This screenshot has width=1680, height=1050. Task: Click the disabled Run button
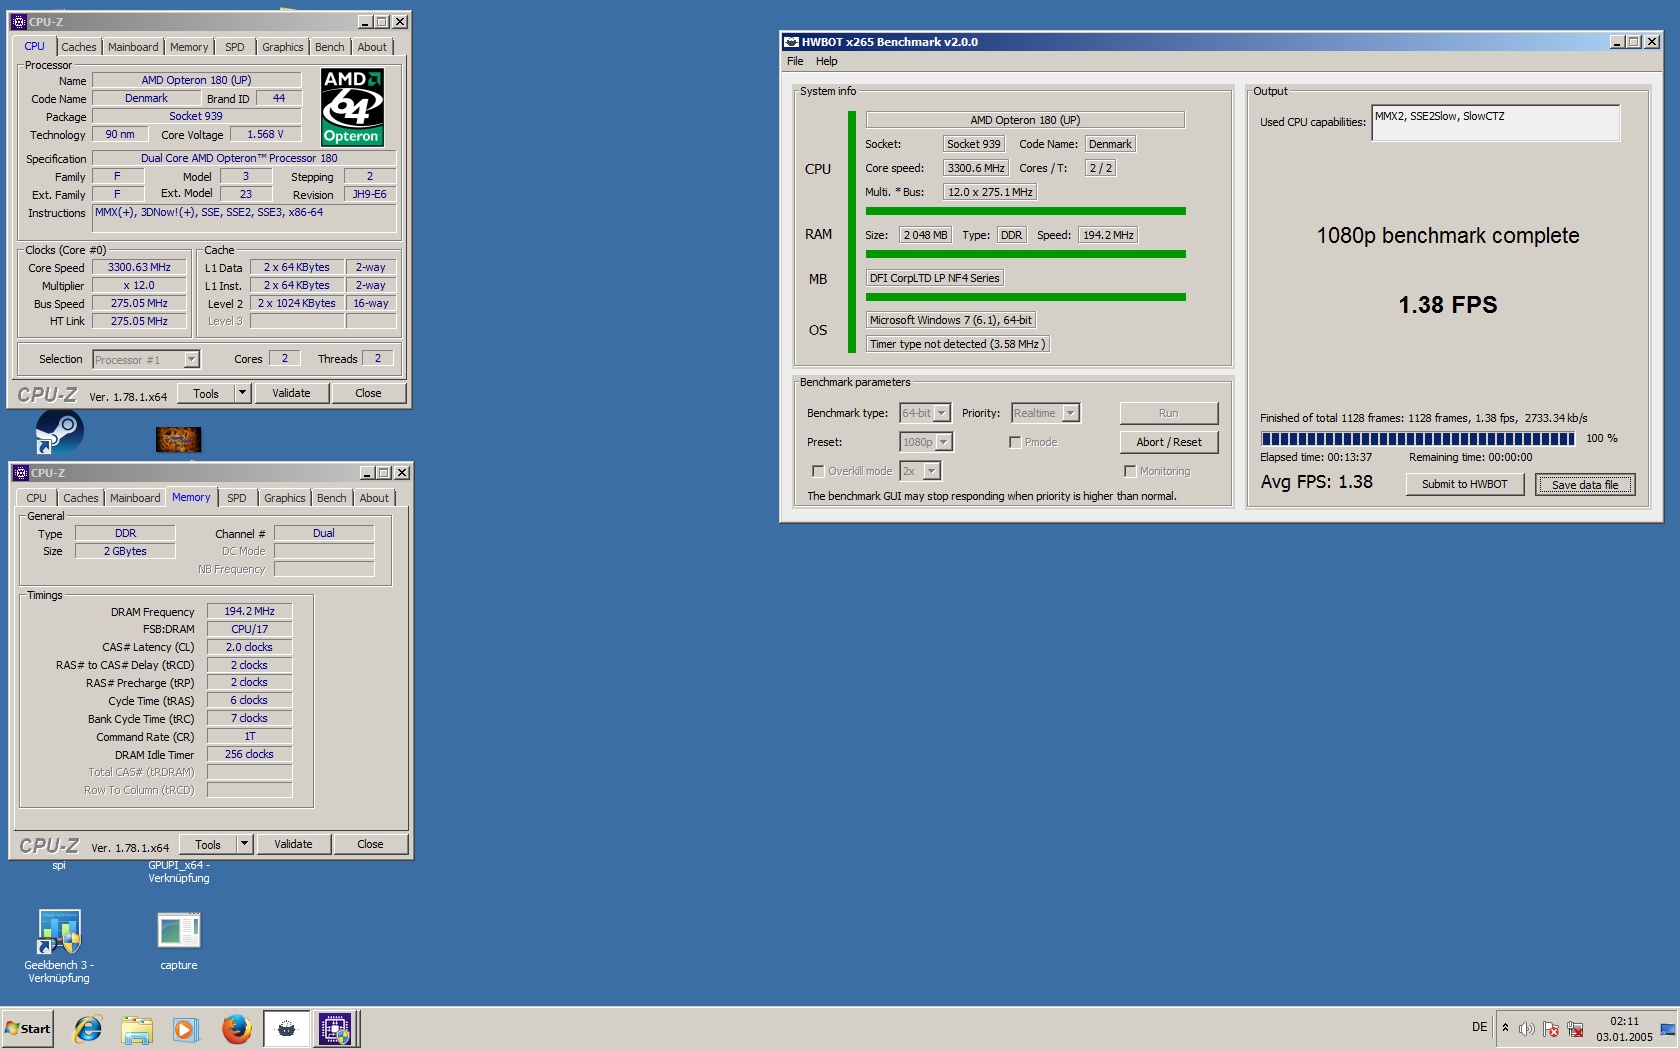[x=1169, y=413]
